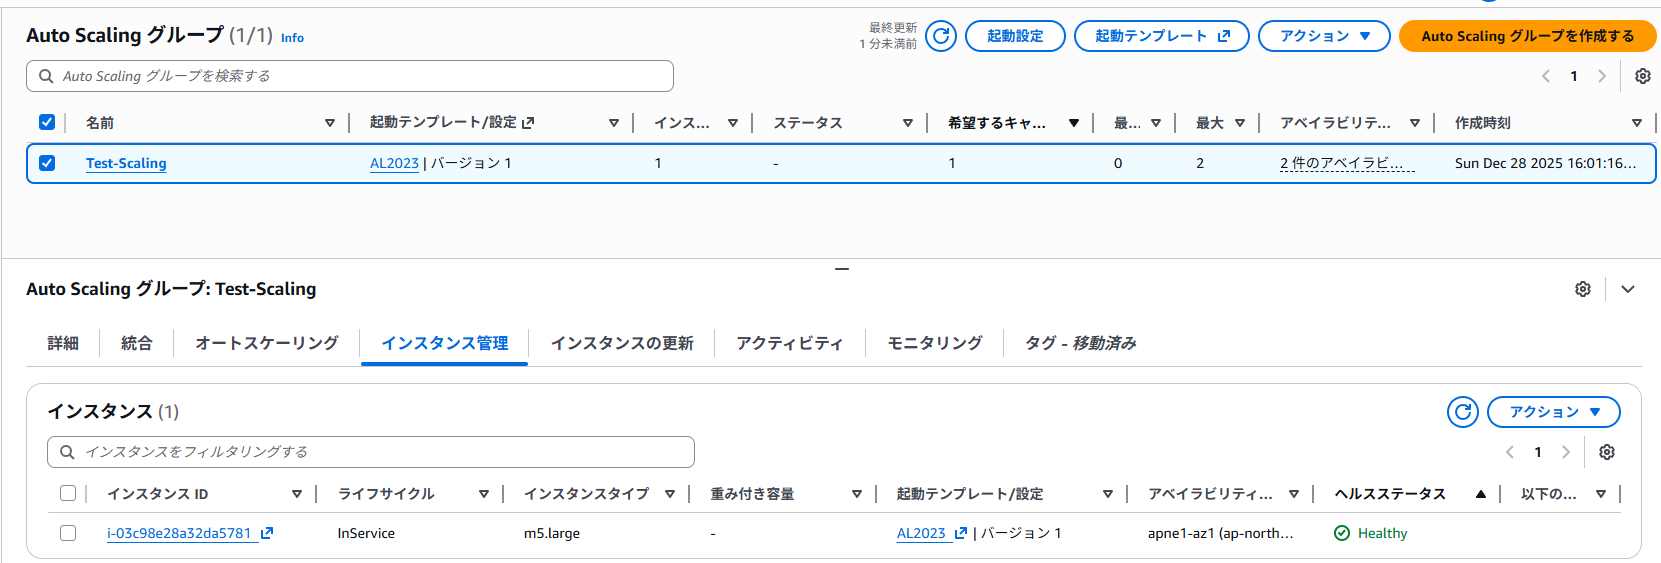Open the Test-Scaling group link

[x=126, y=163]
